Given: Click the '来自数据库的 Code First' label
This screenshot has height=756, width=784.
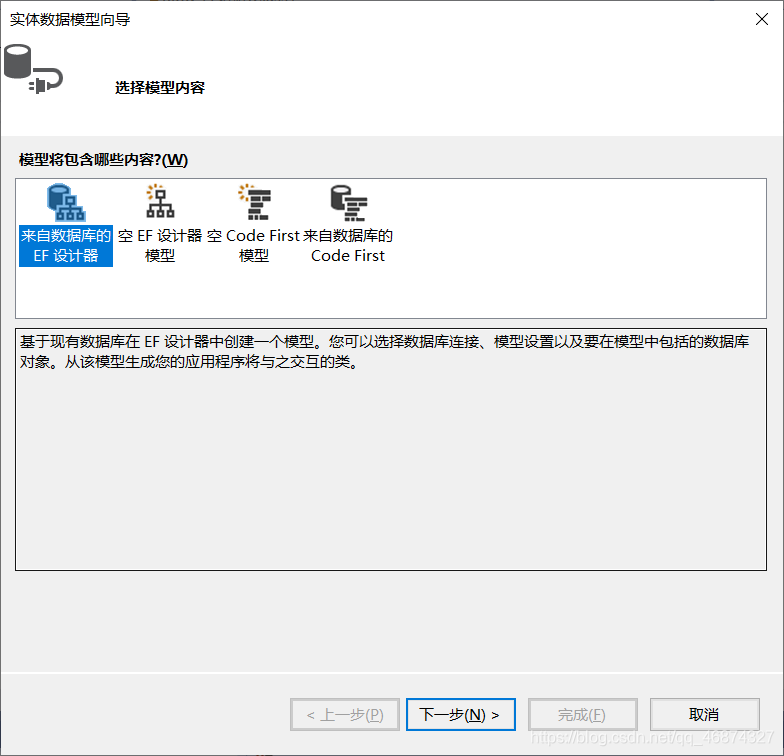Looking at the screenshot, I should [x=348, y=246].
